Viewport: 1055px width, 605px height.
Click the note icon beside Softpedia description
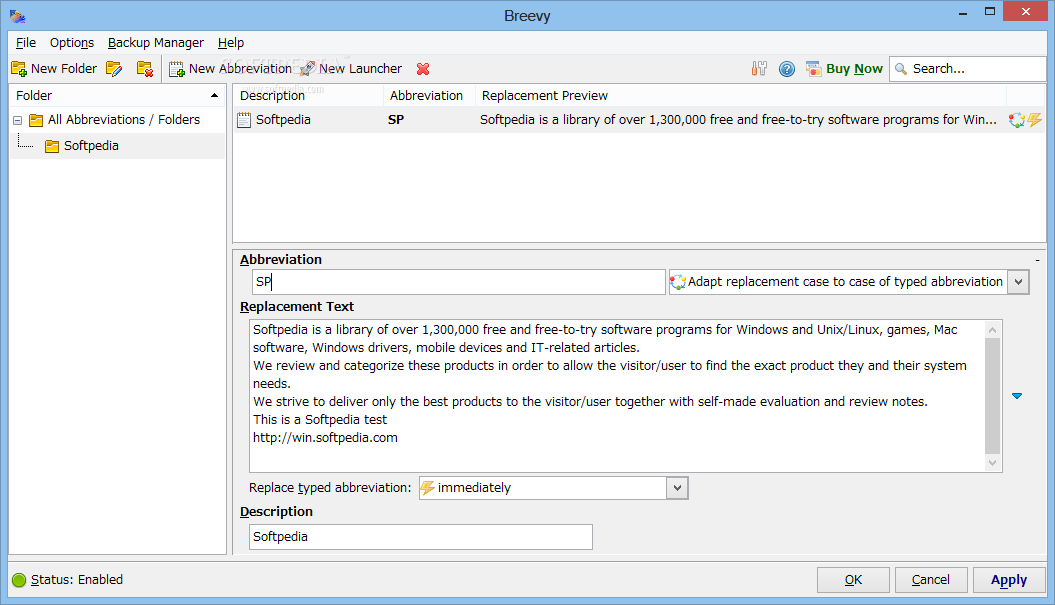tap(244, 120)
